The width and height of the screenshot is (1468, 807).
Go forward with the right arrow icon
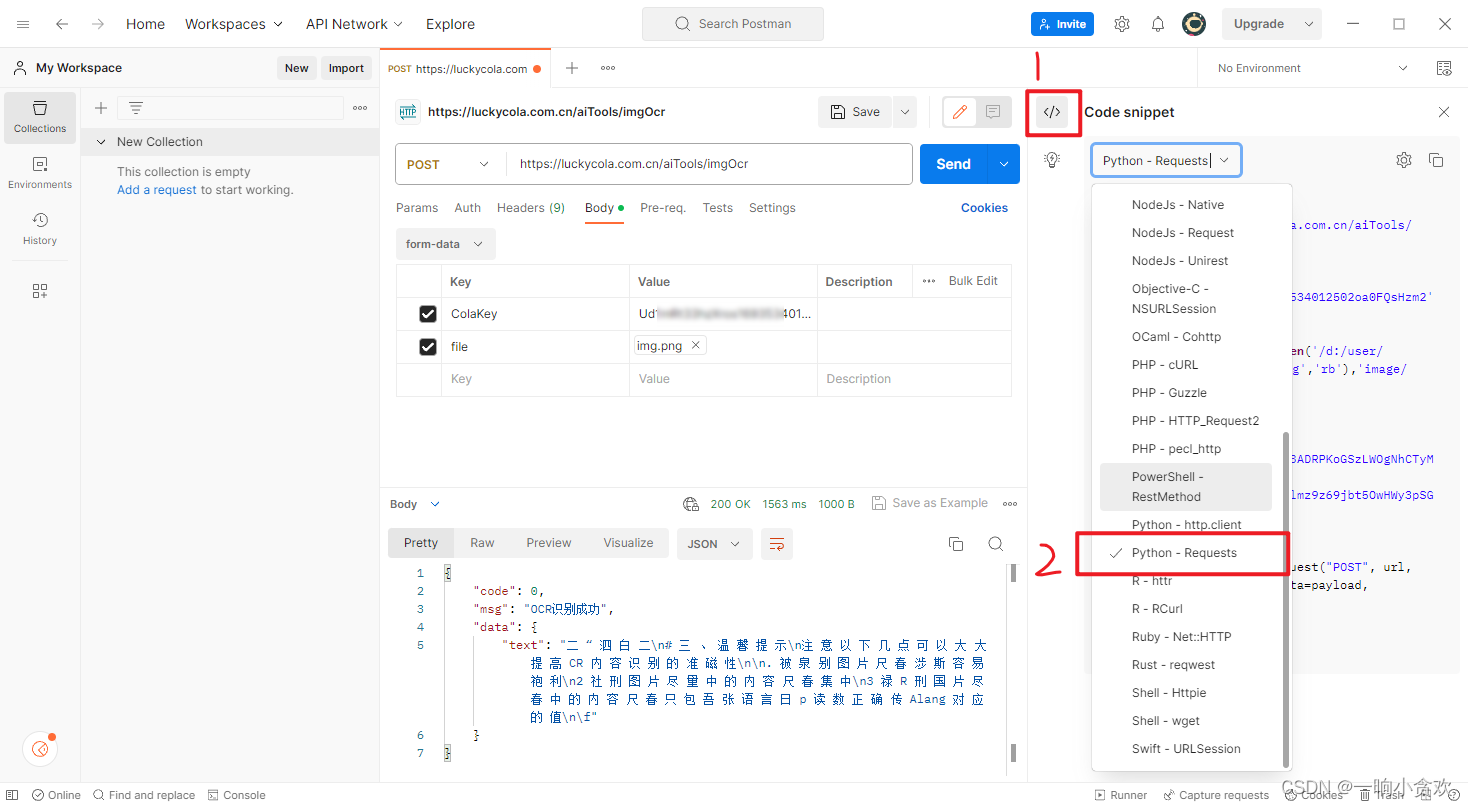(x=98, y=24)
